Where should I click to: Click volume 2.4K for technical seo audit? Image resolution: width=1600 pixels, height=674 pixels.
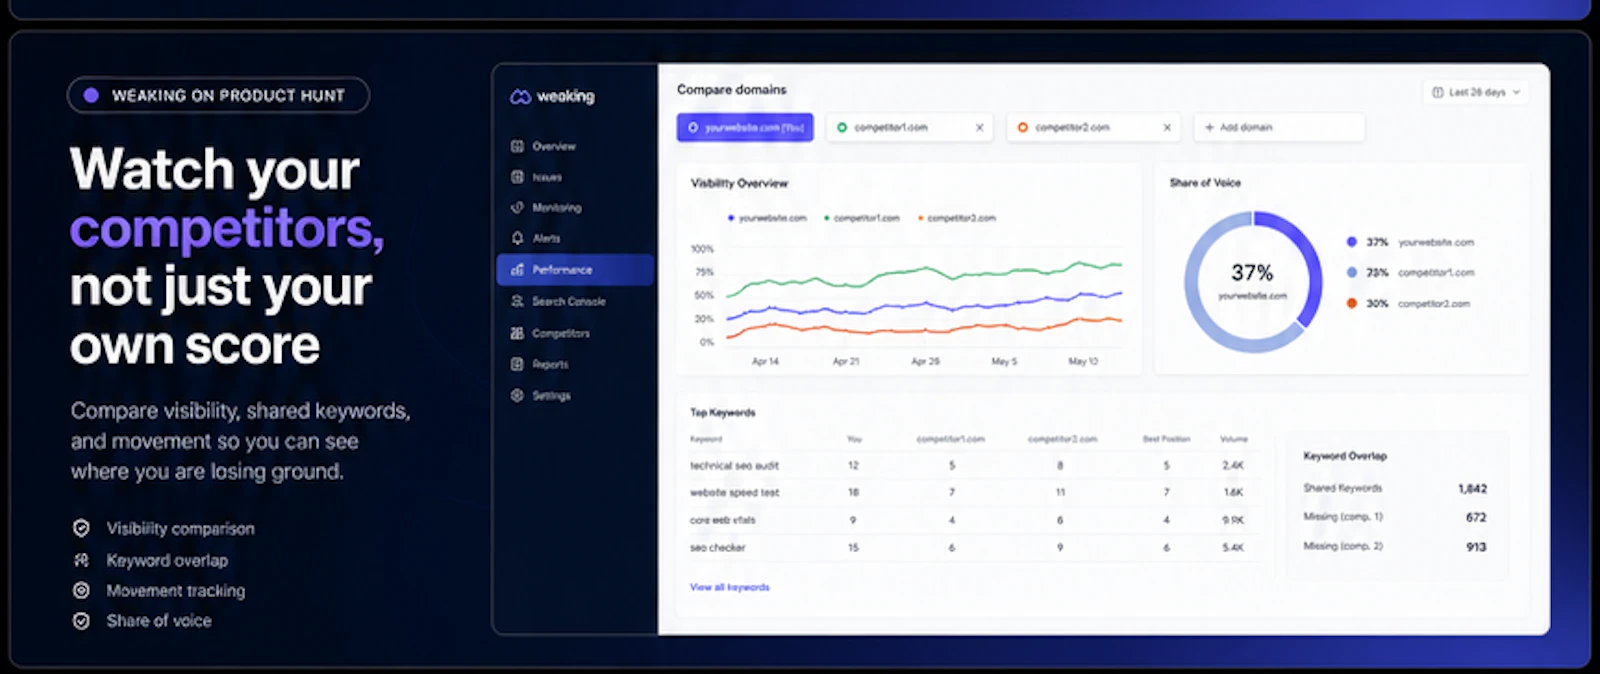(1233, 465)
